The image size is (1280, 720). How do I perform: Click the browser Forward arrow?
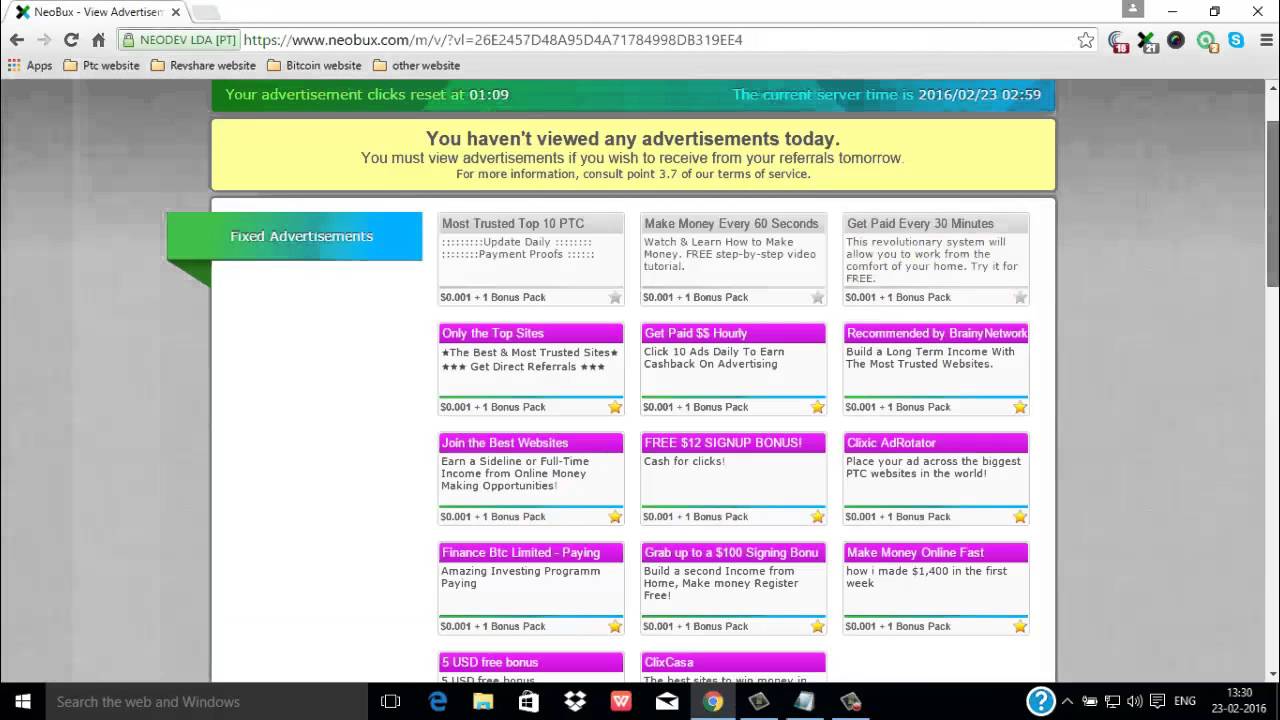(44, 40)
